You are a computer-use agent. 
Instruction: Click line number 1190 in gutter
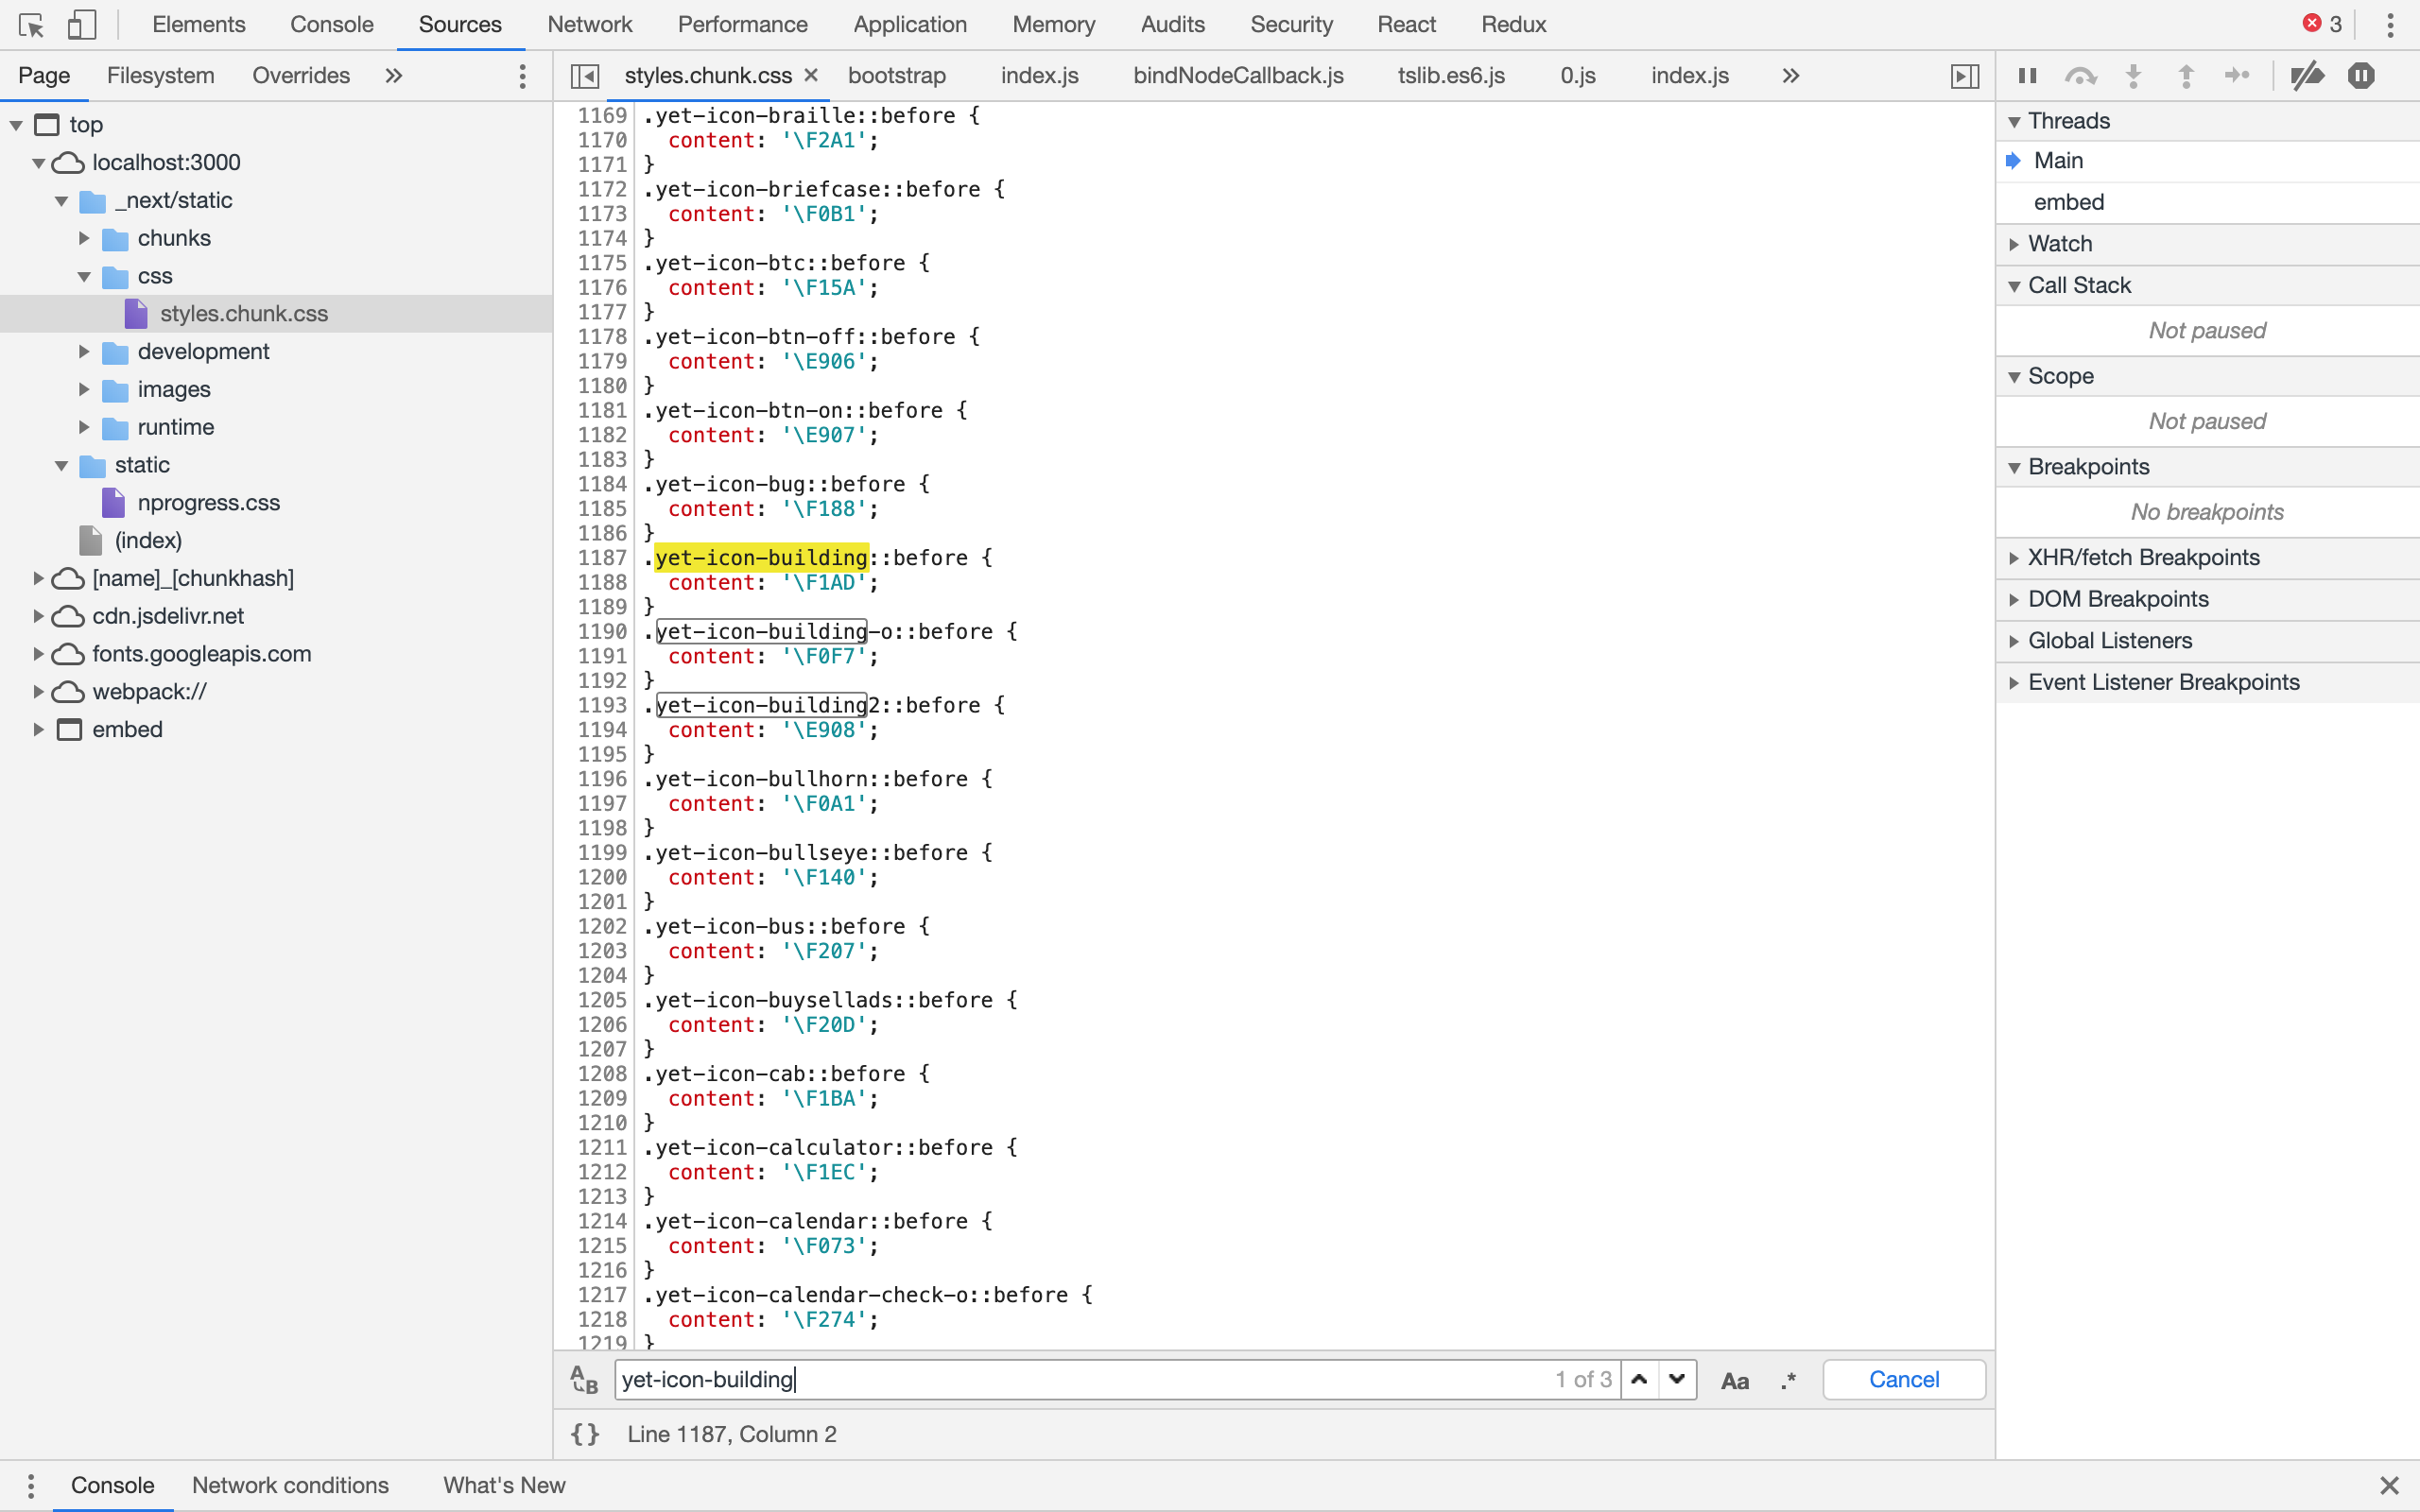[x=602, y=631]
